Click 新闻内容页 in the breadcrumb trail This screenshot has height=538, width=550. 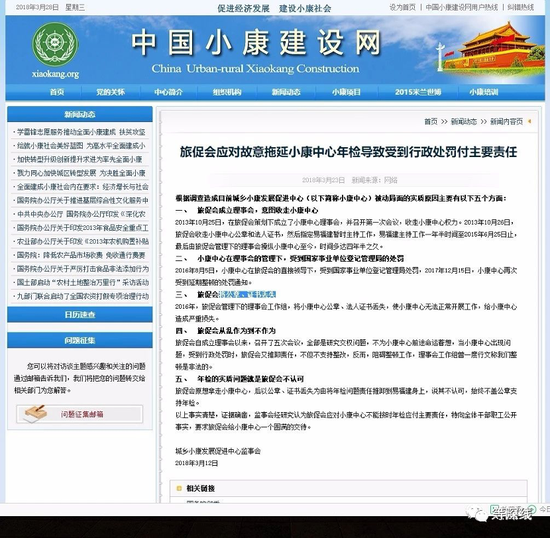point(506,121)
